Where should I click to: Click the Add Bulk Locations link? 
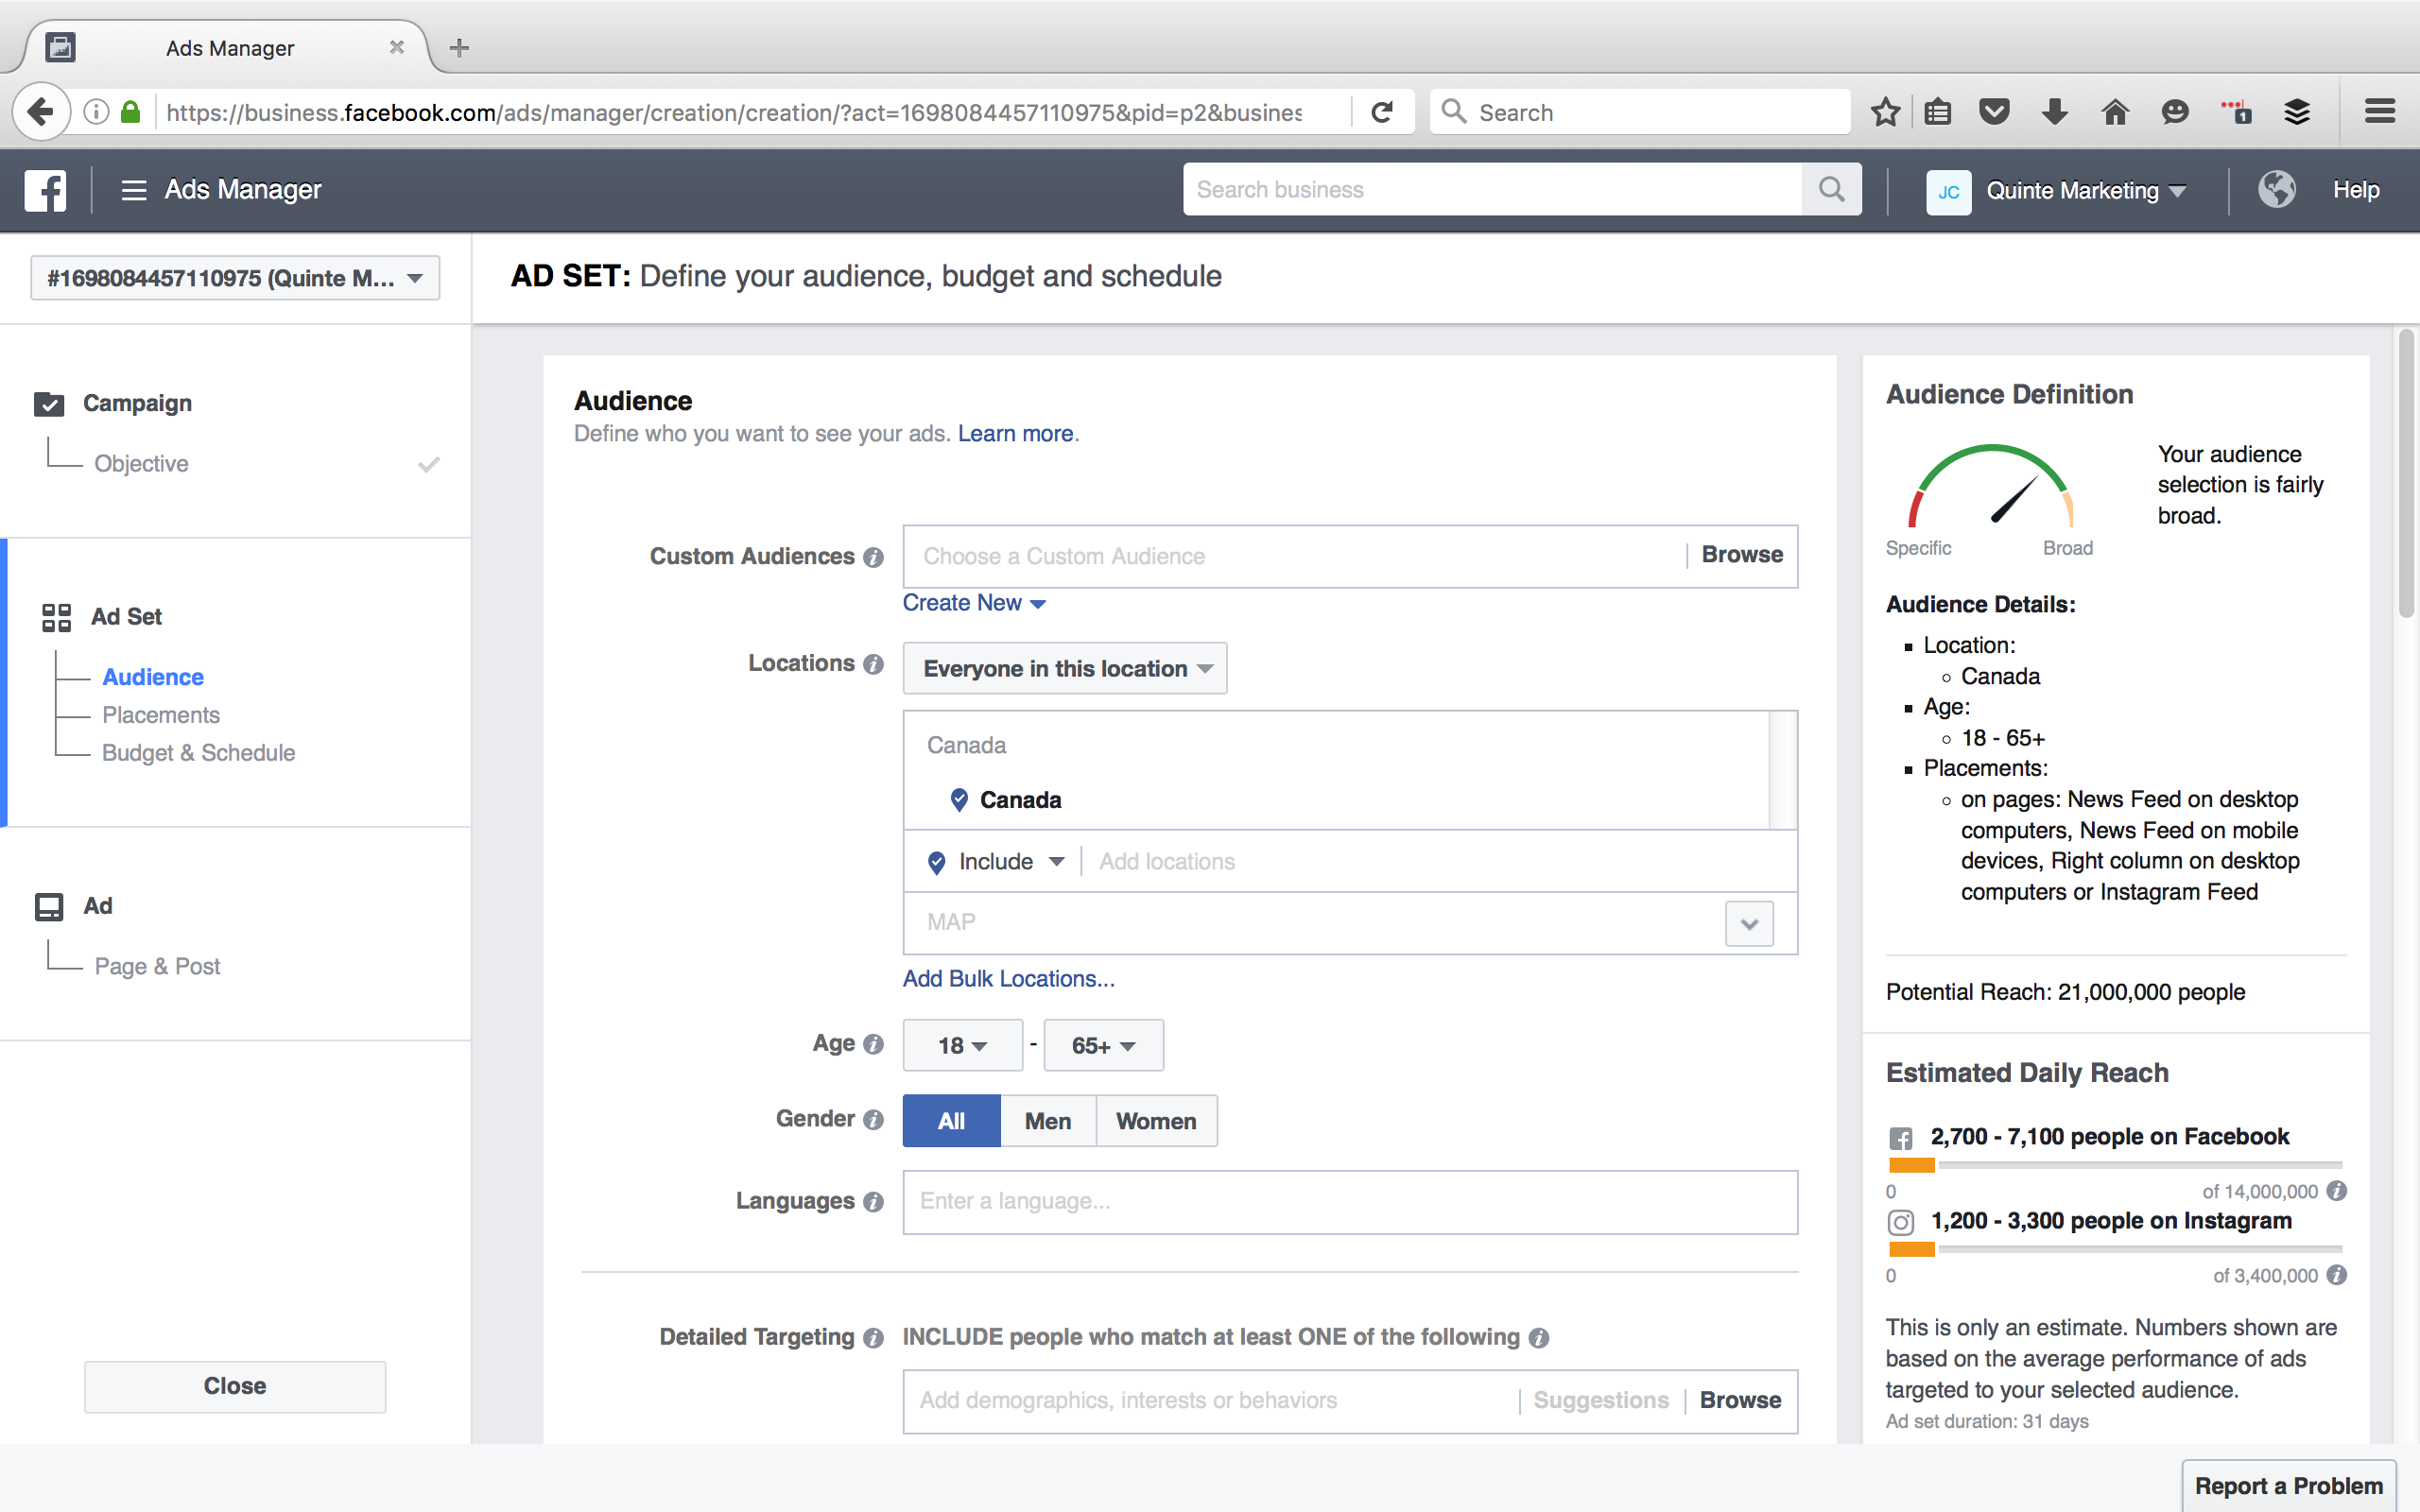point(1008,979)
